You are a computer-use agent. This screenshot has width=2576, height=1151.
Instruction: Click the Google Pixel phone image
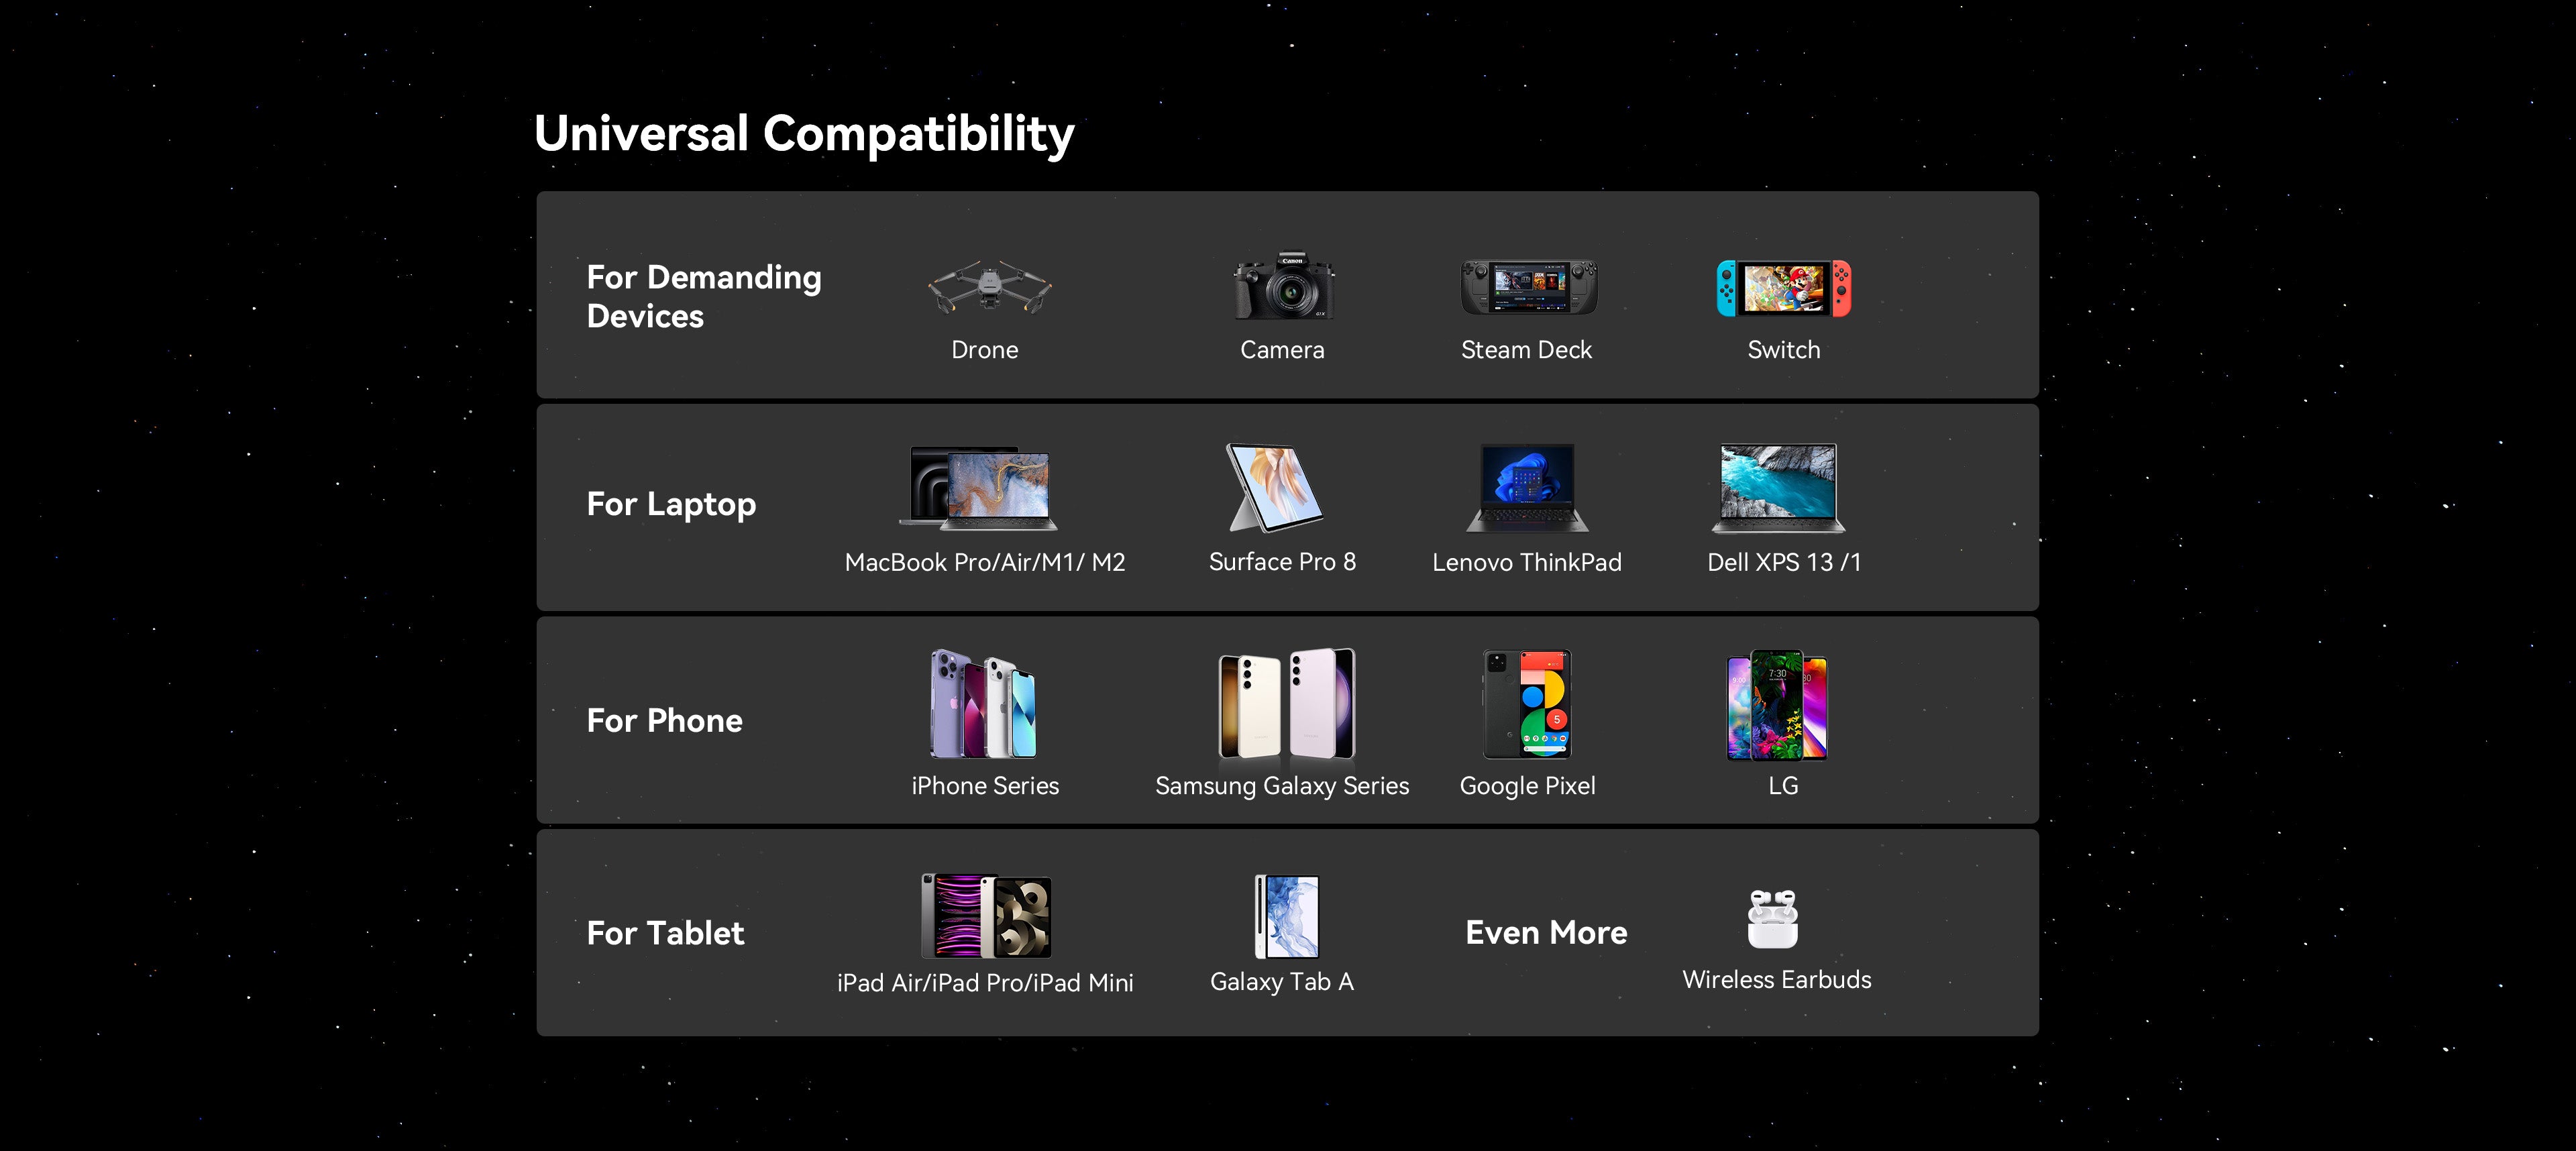coord(1527,704)
